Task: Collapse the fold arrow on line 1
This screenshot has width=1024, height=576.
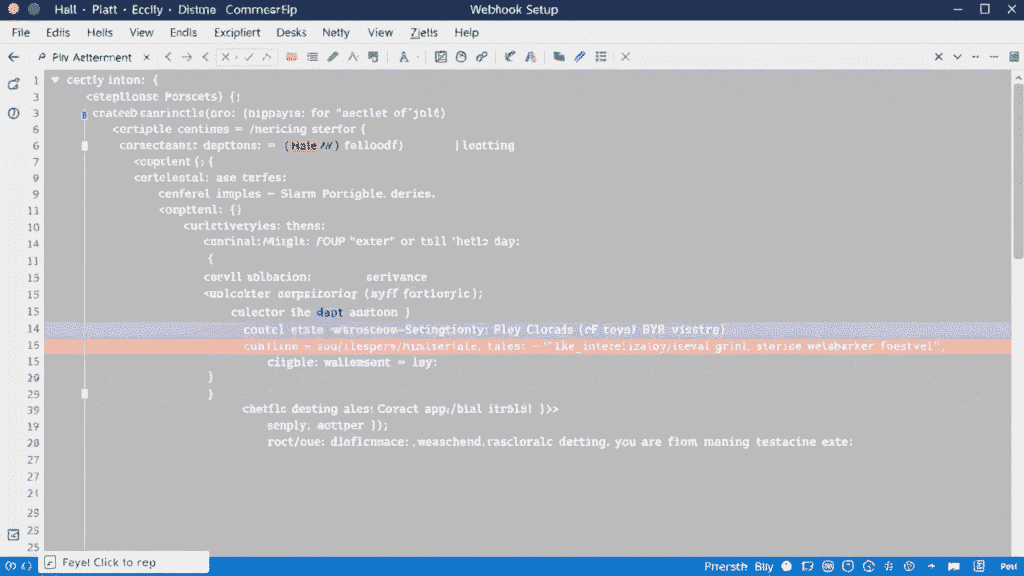Action: point(56,80)
